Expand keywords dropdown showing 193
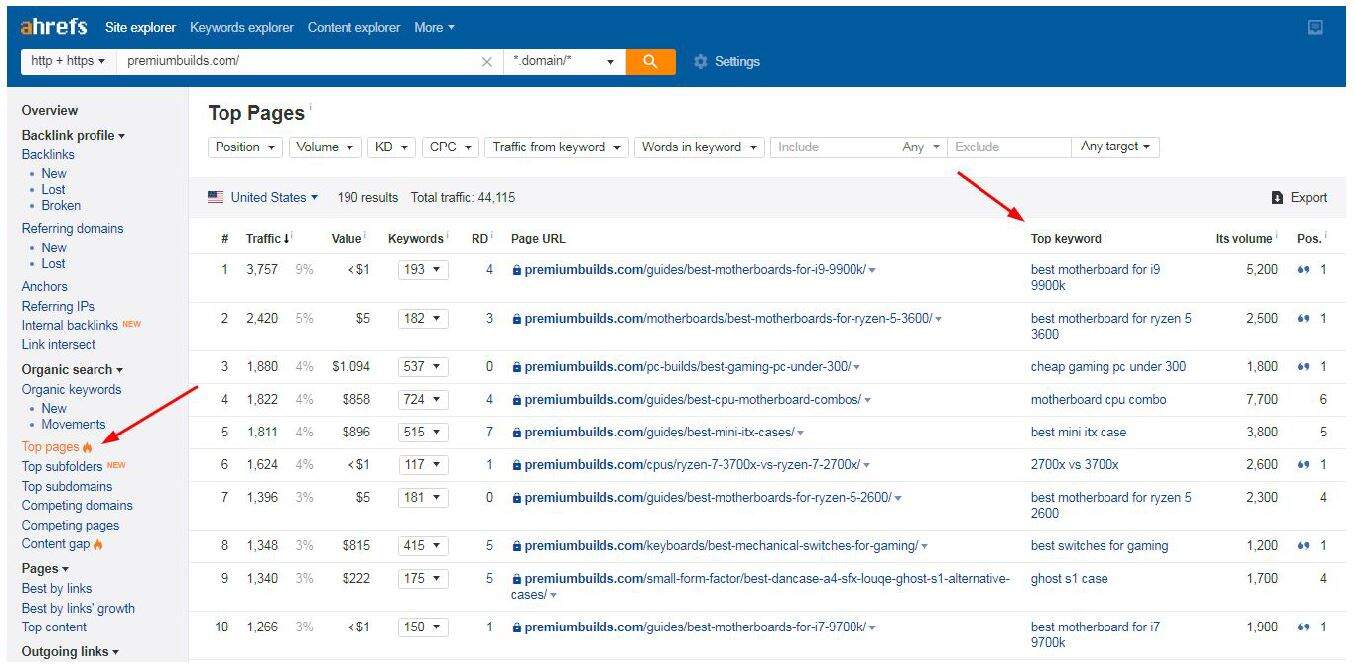 click(423, 270)
